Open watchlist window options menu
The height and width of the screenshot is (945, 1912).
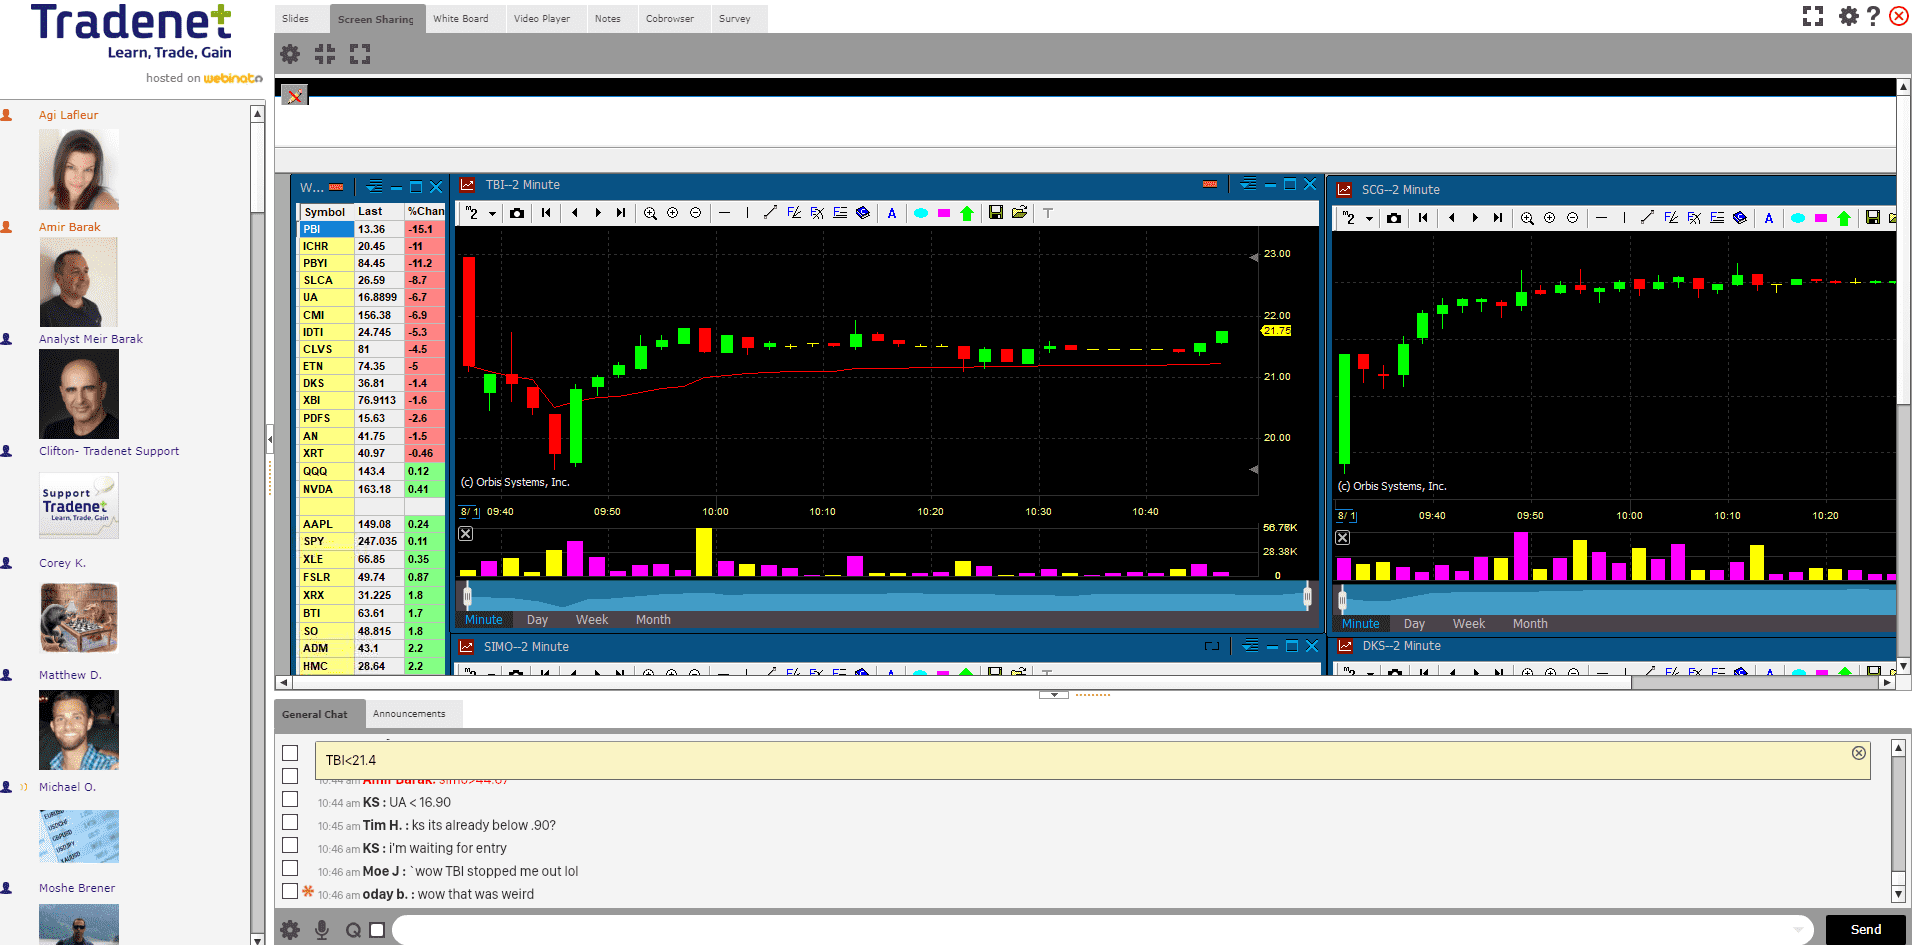pos(374,187)
